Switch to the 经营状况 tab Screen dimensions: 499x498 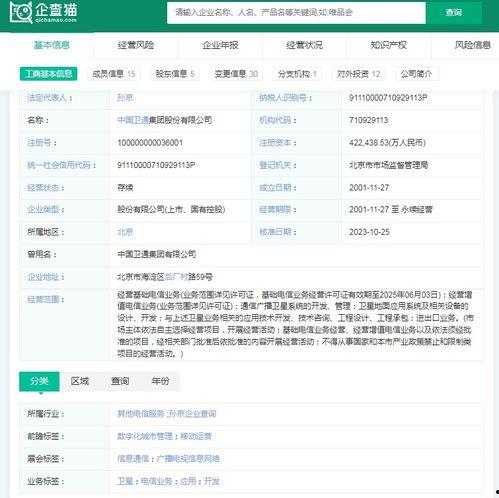pos(304,45)
